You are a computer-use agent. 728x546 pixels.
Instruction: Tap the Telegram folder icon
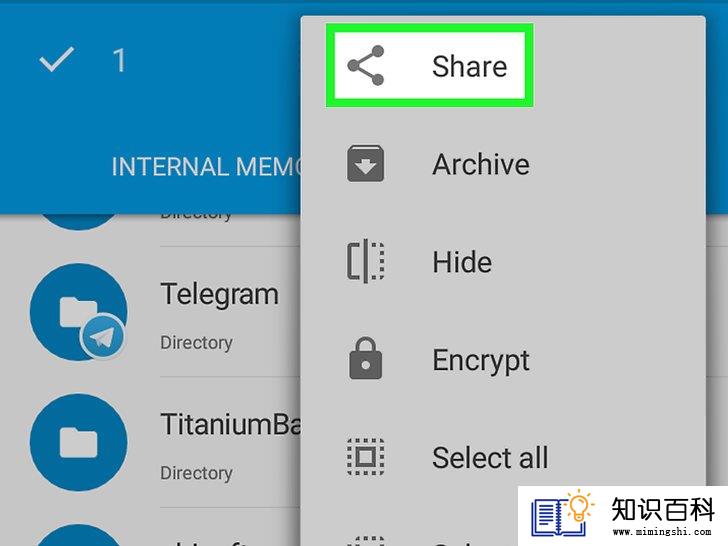pos(78,312)
